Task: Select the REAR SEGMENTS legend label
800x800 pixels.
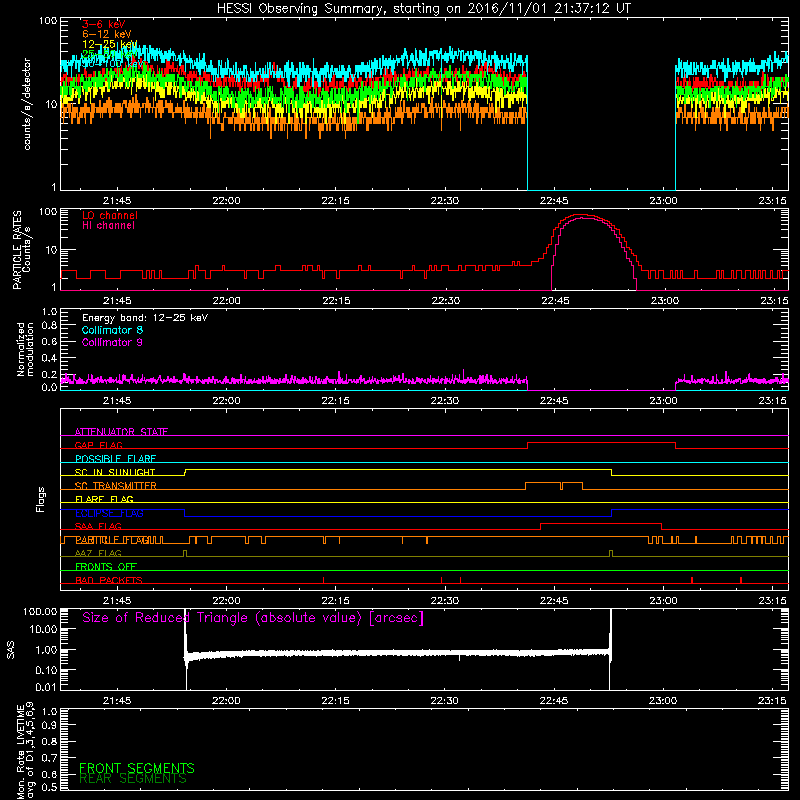Action: [x=133, y=779]
